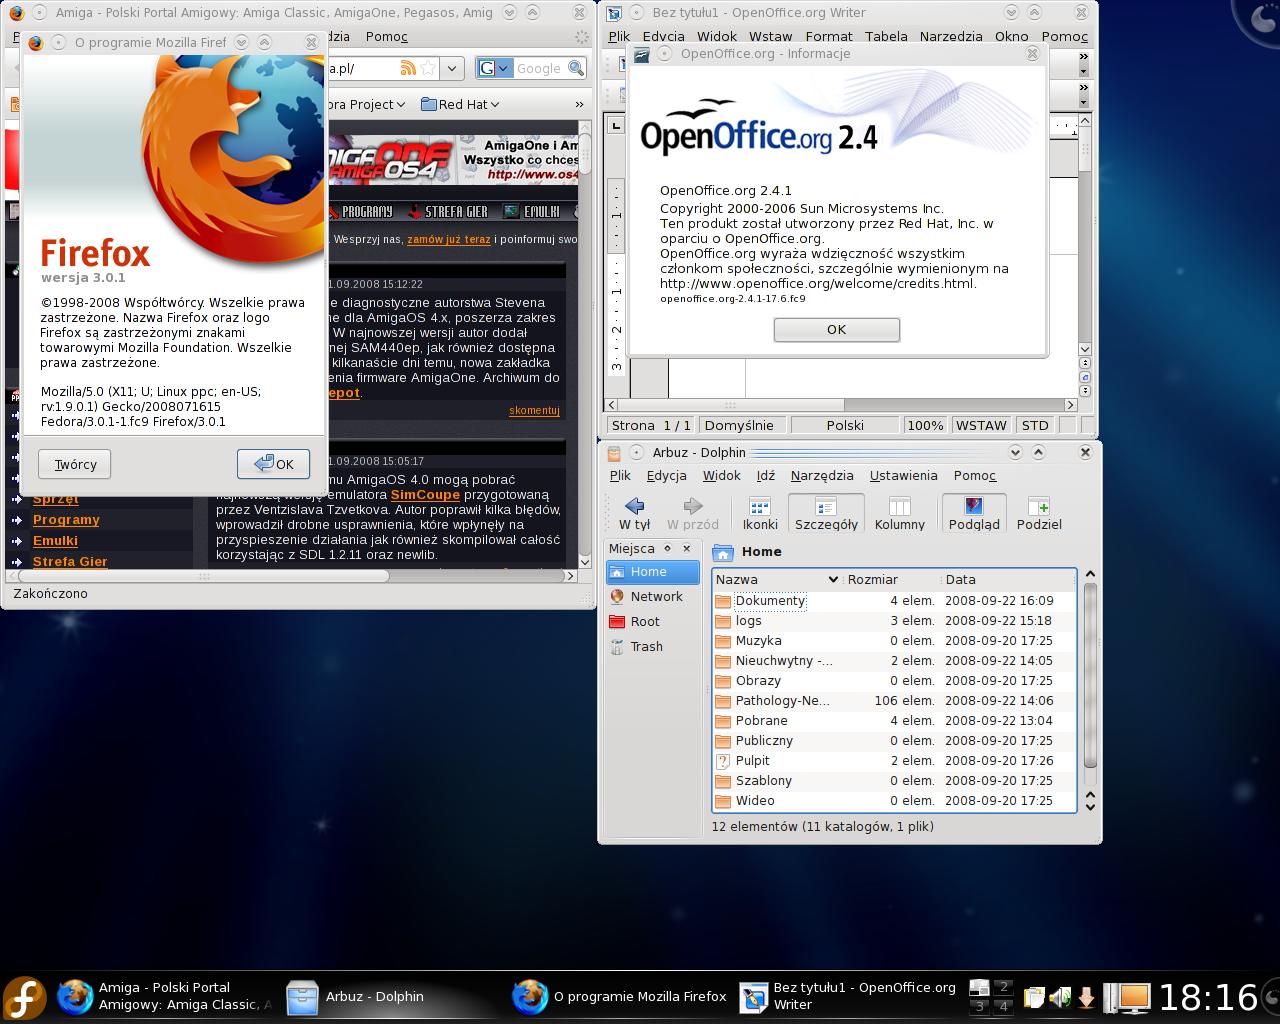This screenshot has width=1280, height=1024.
Task: Open the Emulki sidebar link
Action: point(55,540)
